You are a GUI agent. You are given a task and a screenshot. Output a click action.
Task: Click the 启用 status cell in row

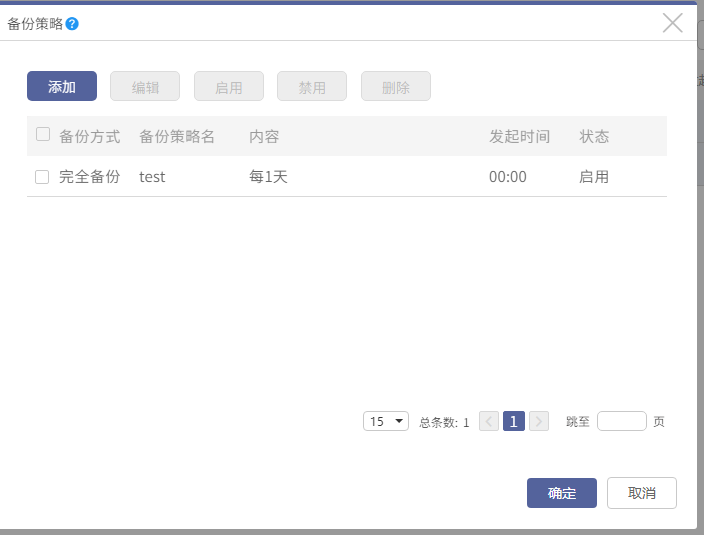pos(594,177)
